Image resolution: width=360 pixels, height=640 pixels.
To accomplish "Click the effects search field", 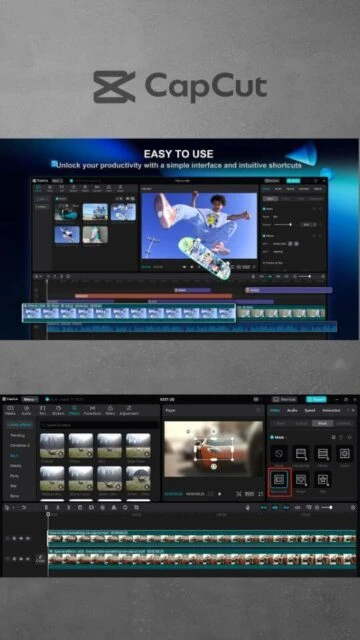I will (x=99, y=425).
